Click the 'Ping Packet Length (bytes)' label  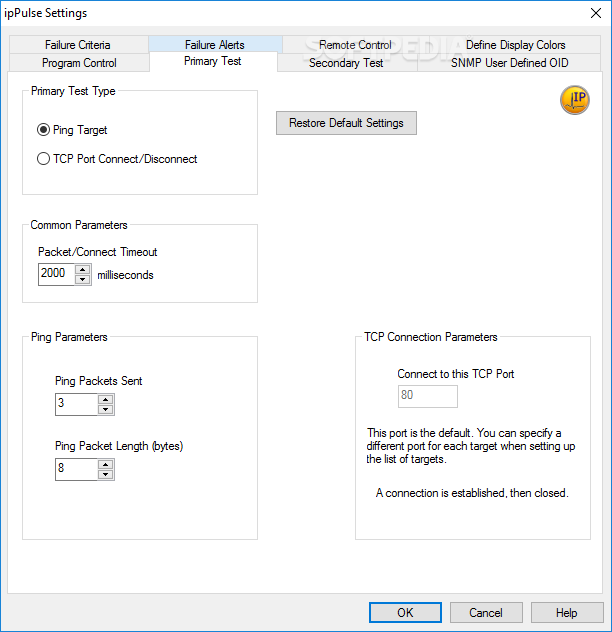(119, 446)
